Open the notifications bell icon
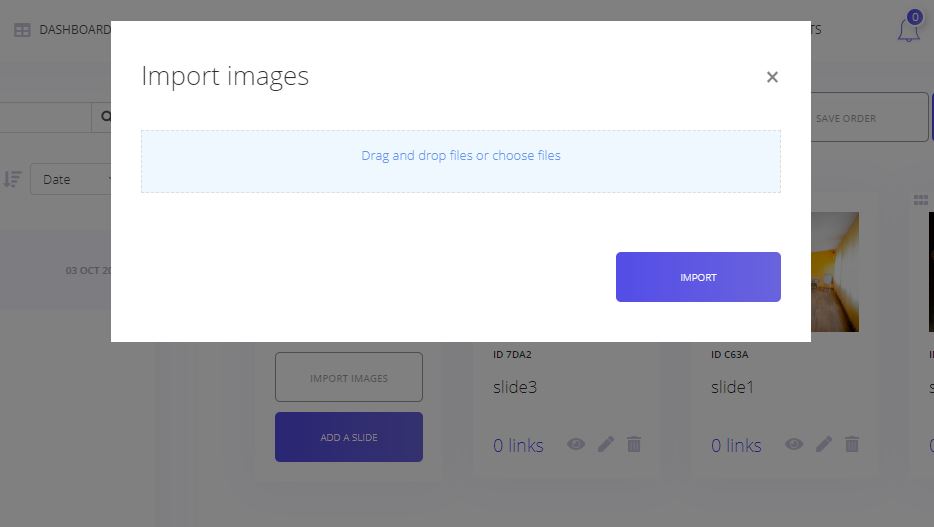Screen dimensions: 934x527 pyautogui.click(x=908, y=30)
